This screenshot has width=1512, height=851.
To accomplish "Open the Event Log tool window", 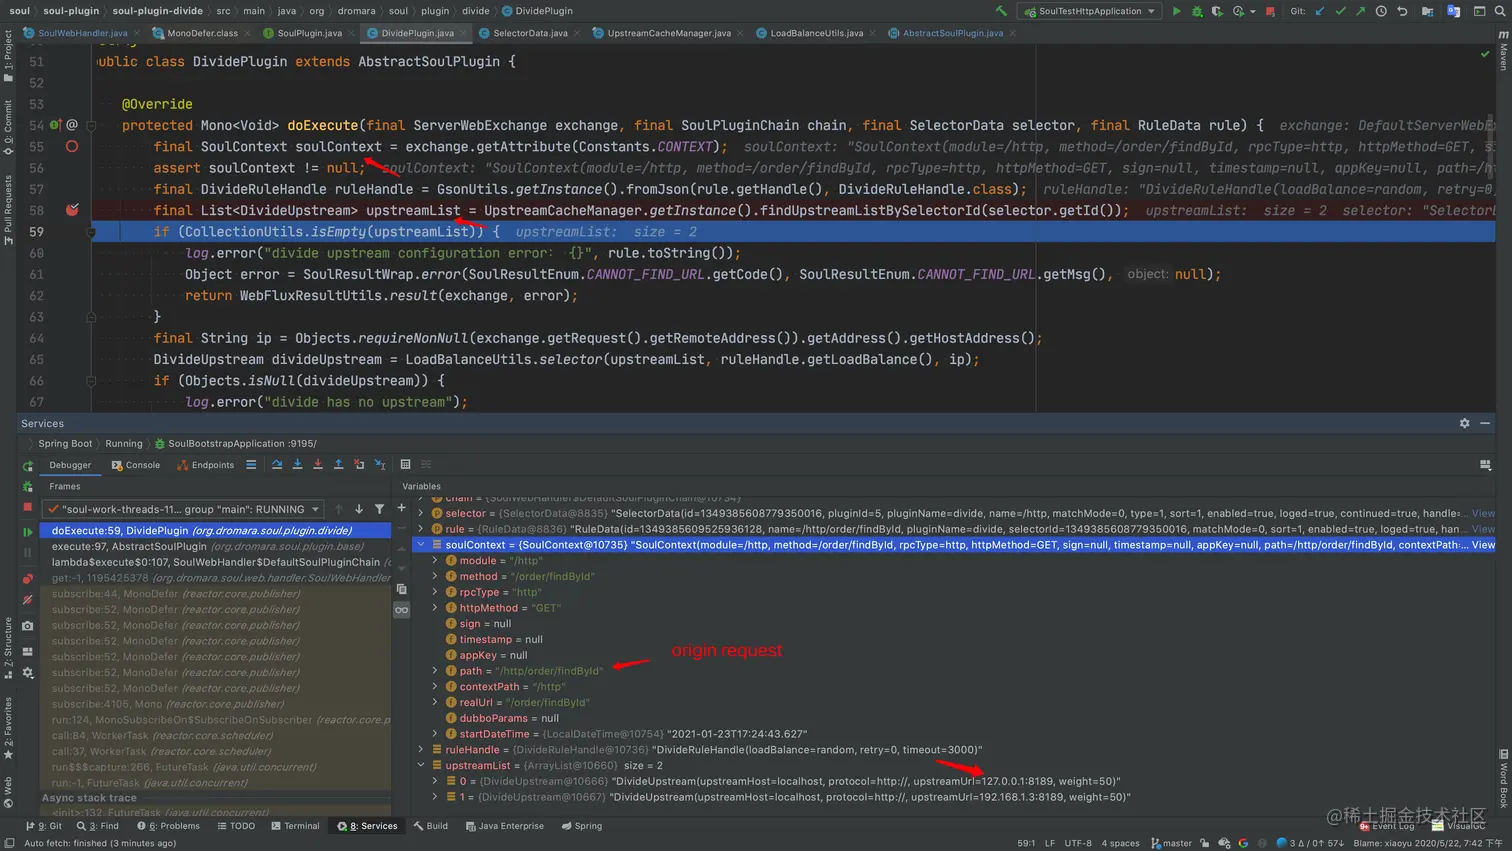I will (1387, 826).
